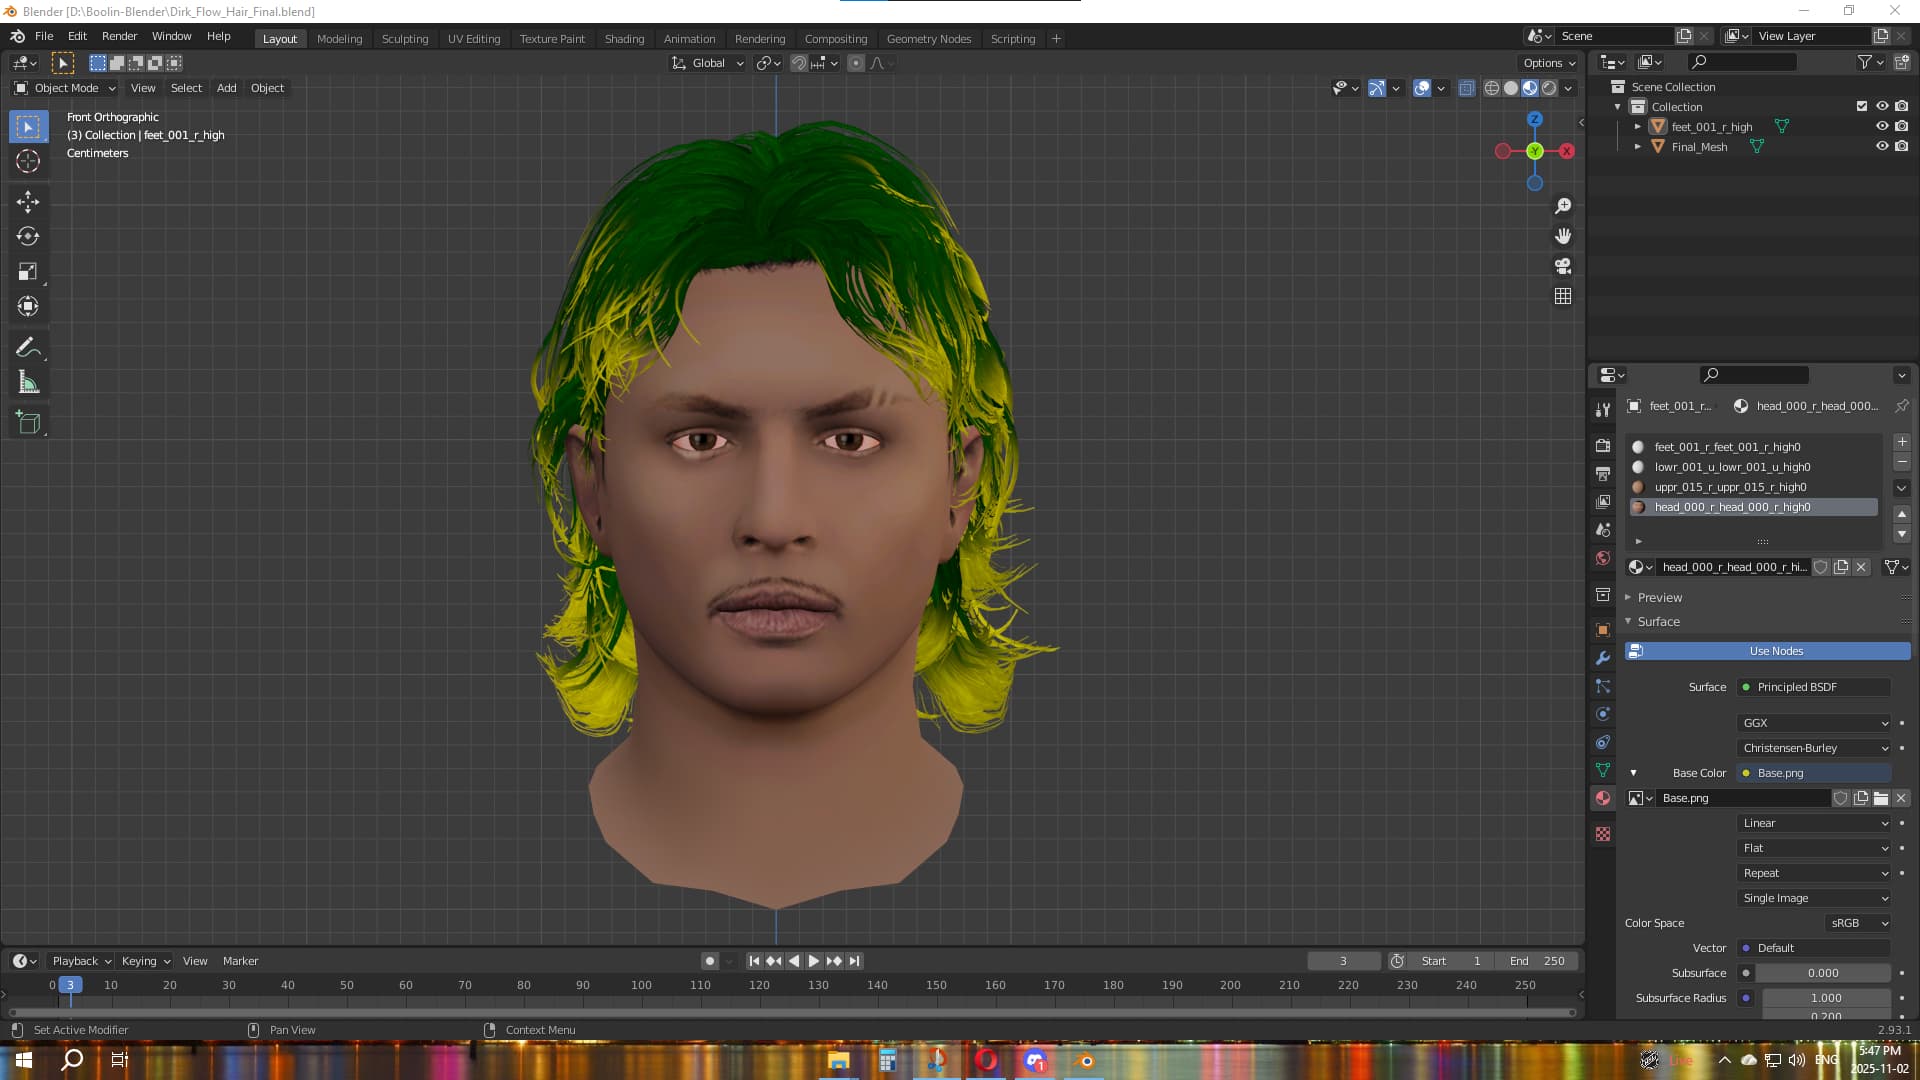Open the GGX distribution dropdown
Viewport: 1920px width, 1080px height.
(x=1814, y=723)
